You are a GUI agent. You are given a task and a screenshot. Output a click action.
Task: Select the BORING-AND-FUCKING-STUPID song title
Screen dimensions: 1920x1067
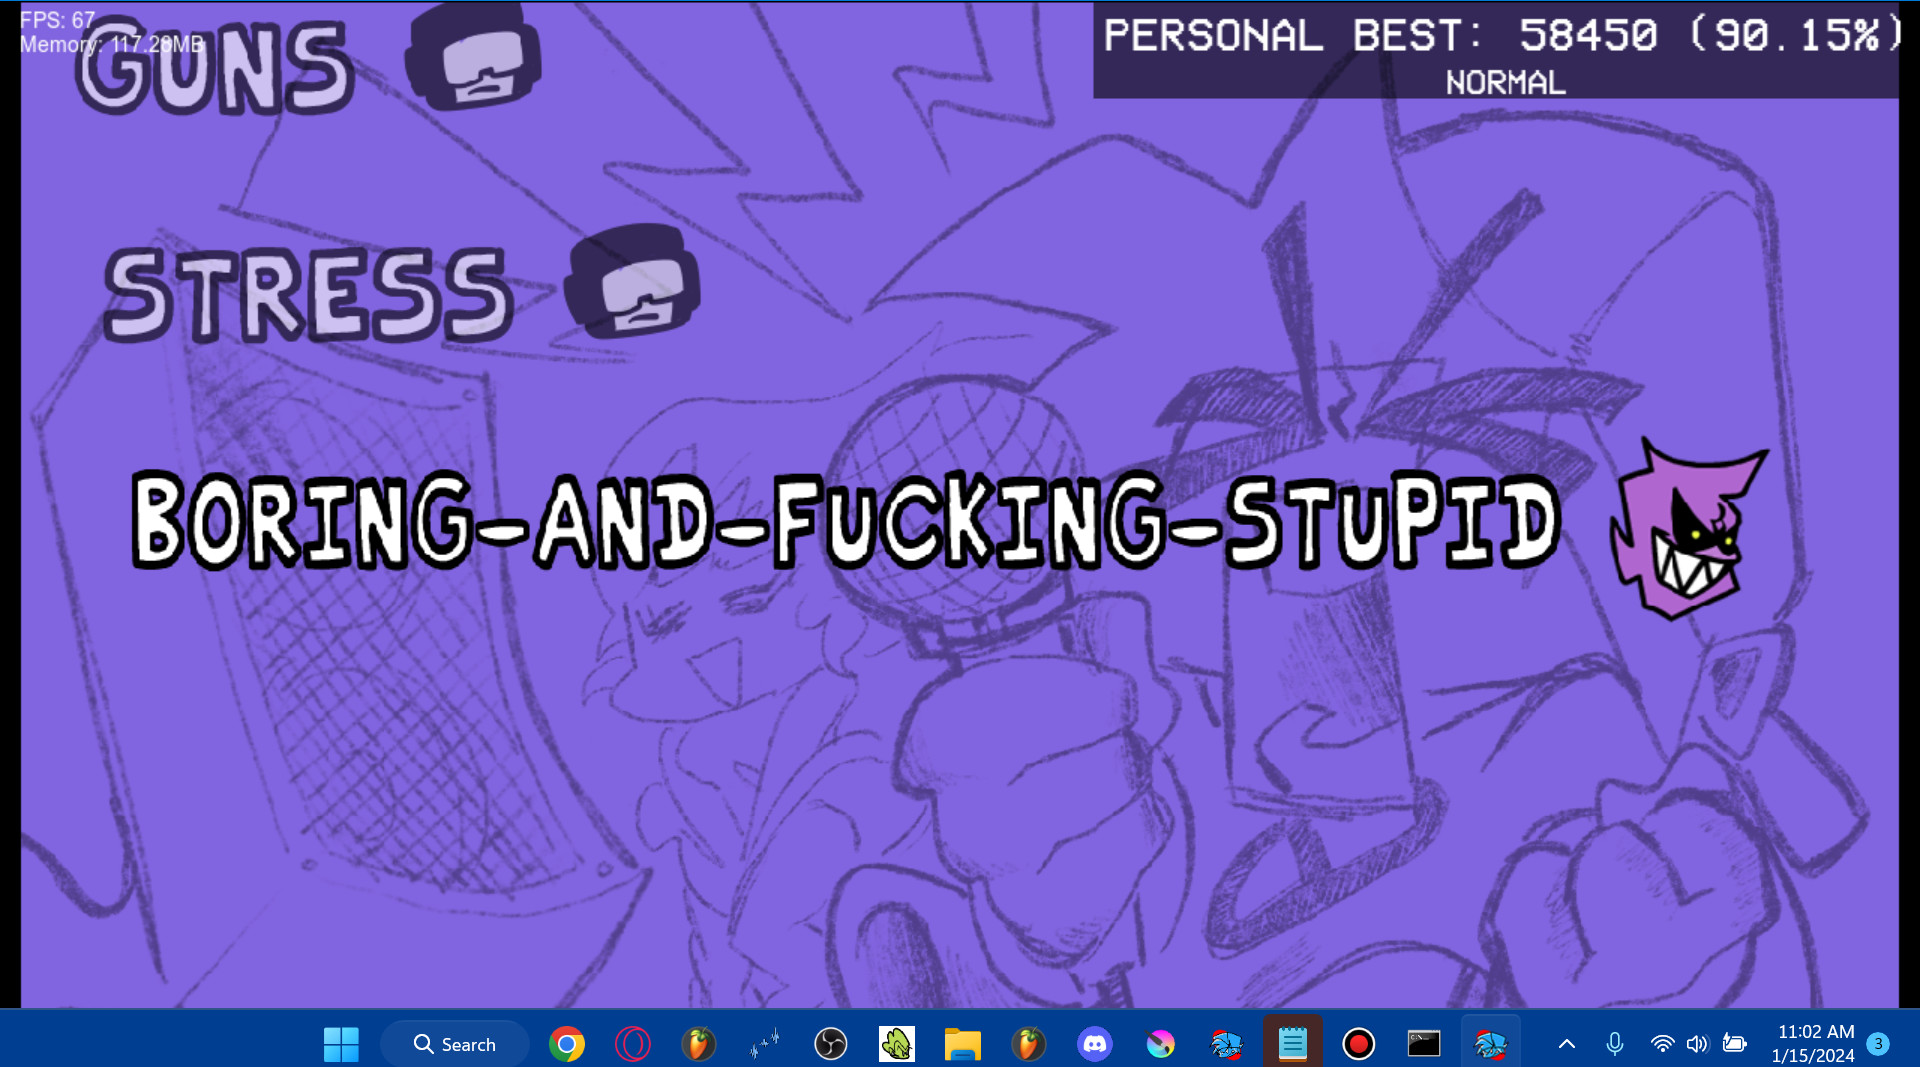846,520
